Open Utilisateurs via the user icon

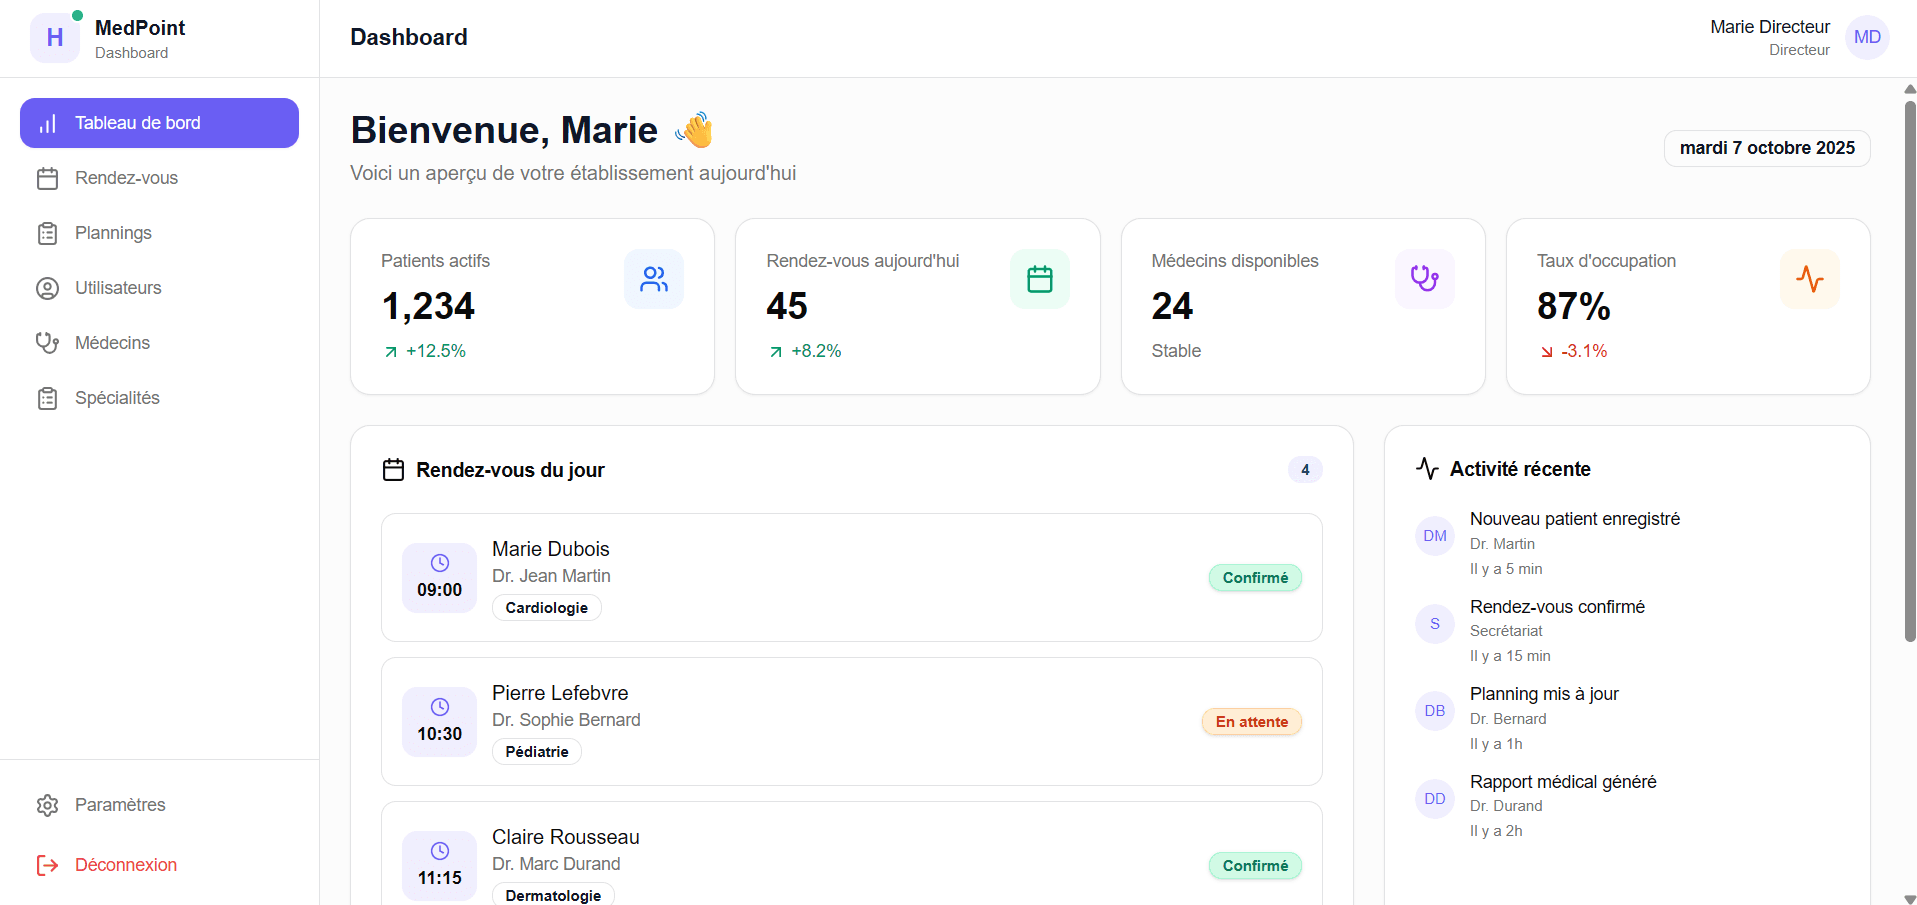tap(48, 288)
